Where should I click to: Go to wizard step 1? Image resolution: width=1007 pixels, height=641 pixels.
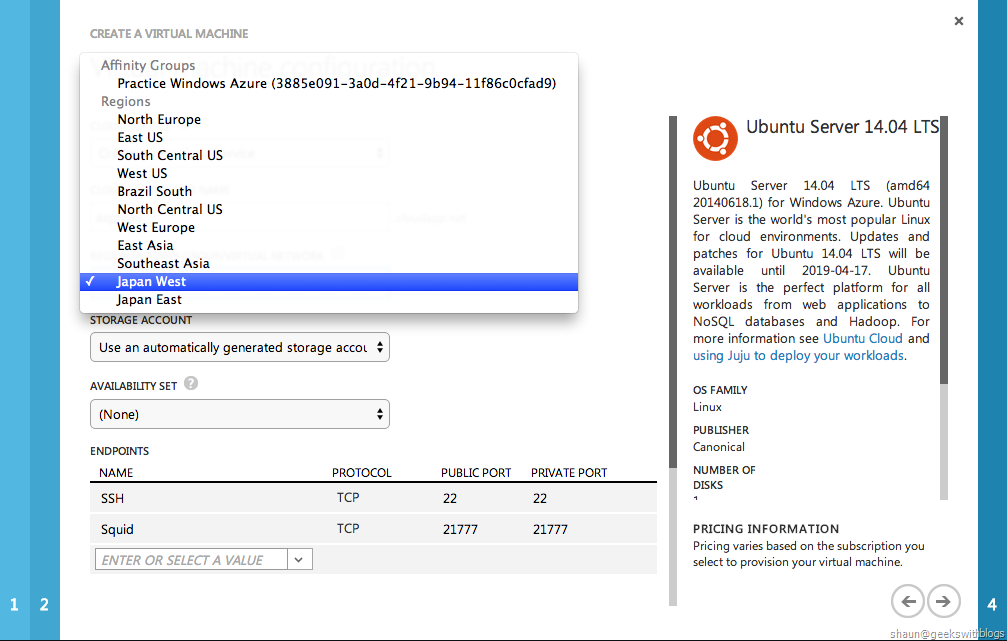[x=14, y=604]
